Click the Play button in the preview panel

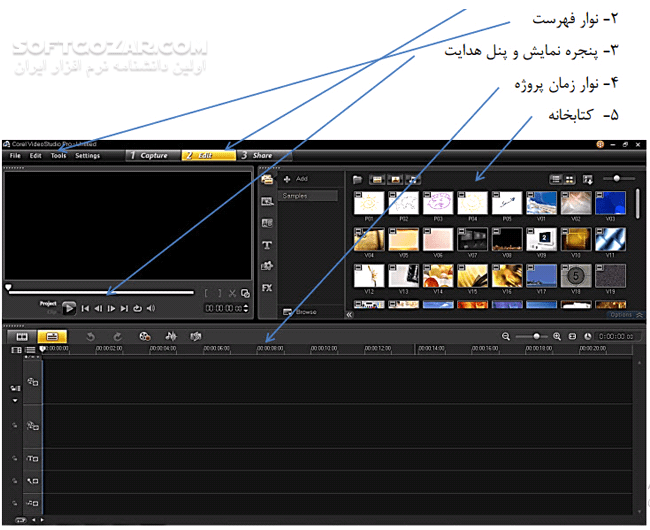point(69,308)
